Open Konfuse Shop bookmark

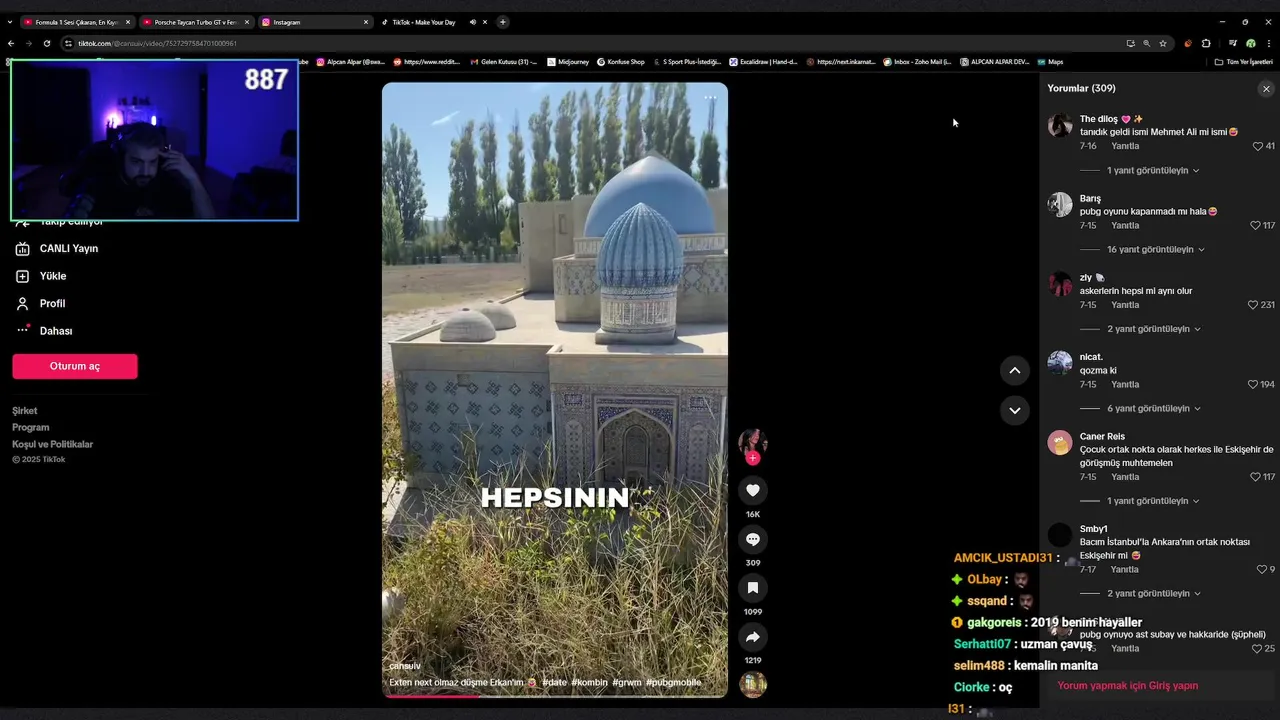tap(621, 62)
